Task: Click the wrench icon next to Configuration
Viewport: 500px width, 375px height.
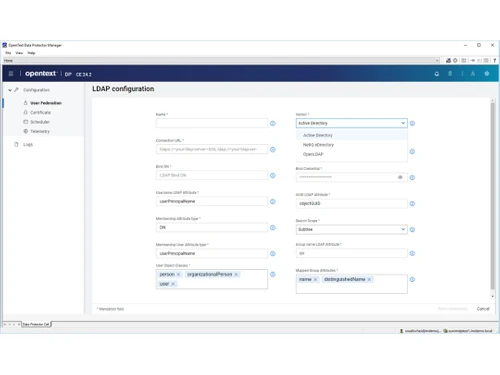Action: coord(16,90)
